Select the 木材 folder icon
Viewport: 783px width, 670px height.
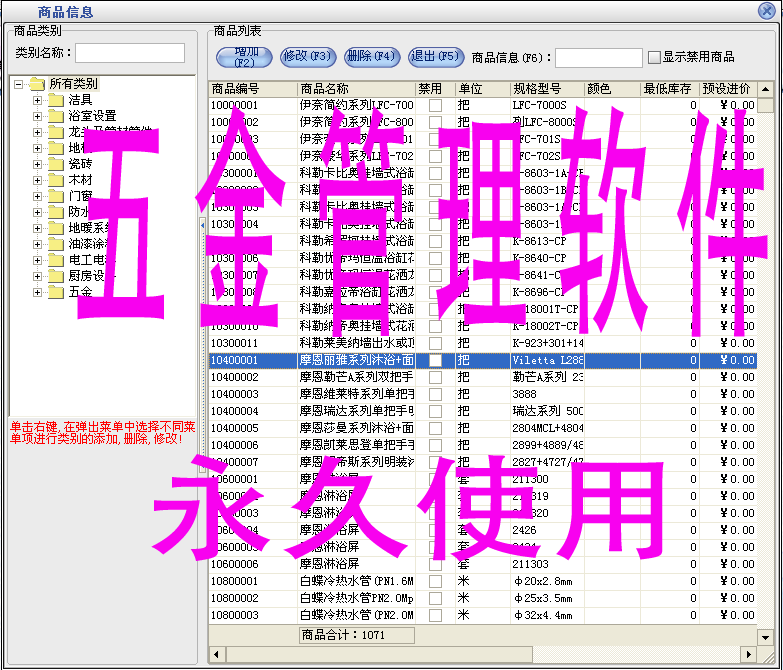(x=56, y=180)
